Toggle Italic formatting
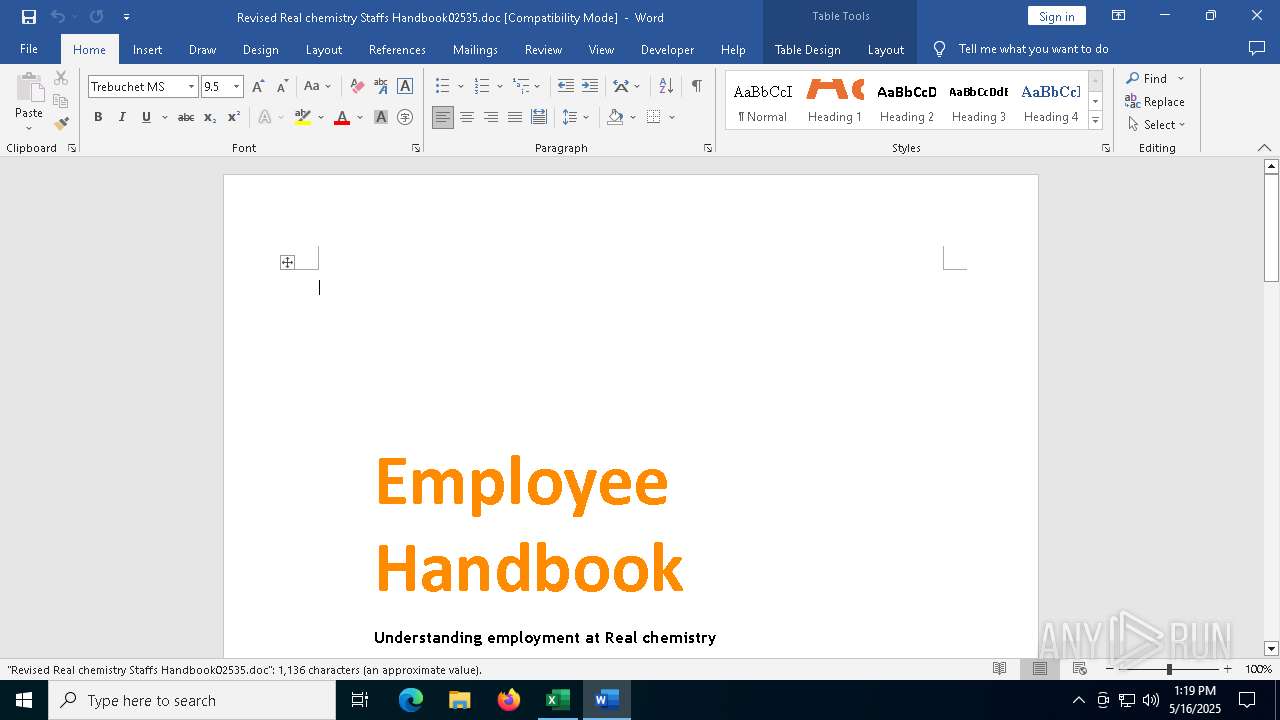Image resolution: width=1280 pixels, height=720 pixels. click(122, 117)
